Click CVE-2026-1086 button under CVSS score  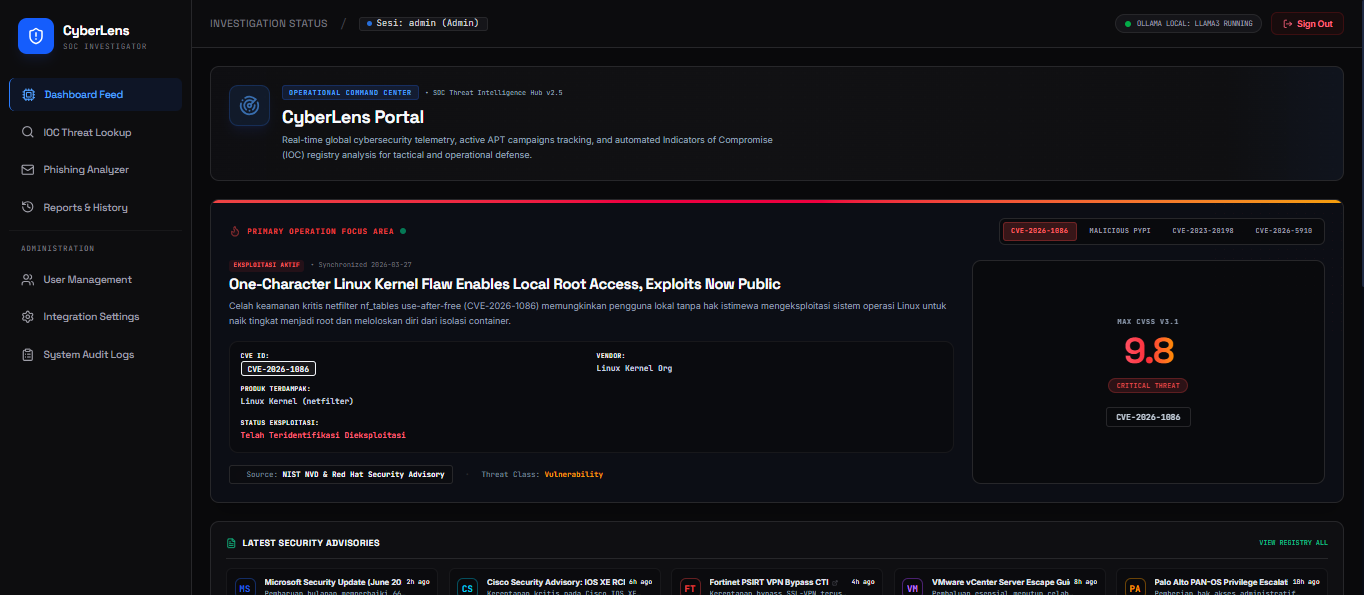1148,417
